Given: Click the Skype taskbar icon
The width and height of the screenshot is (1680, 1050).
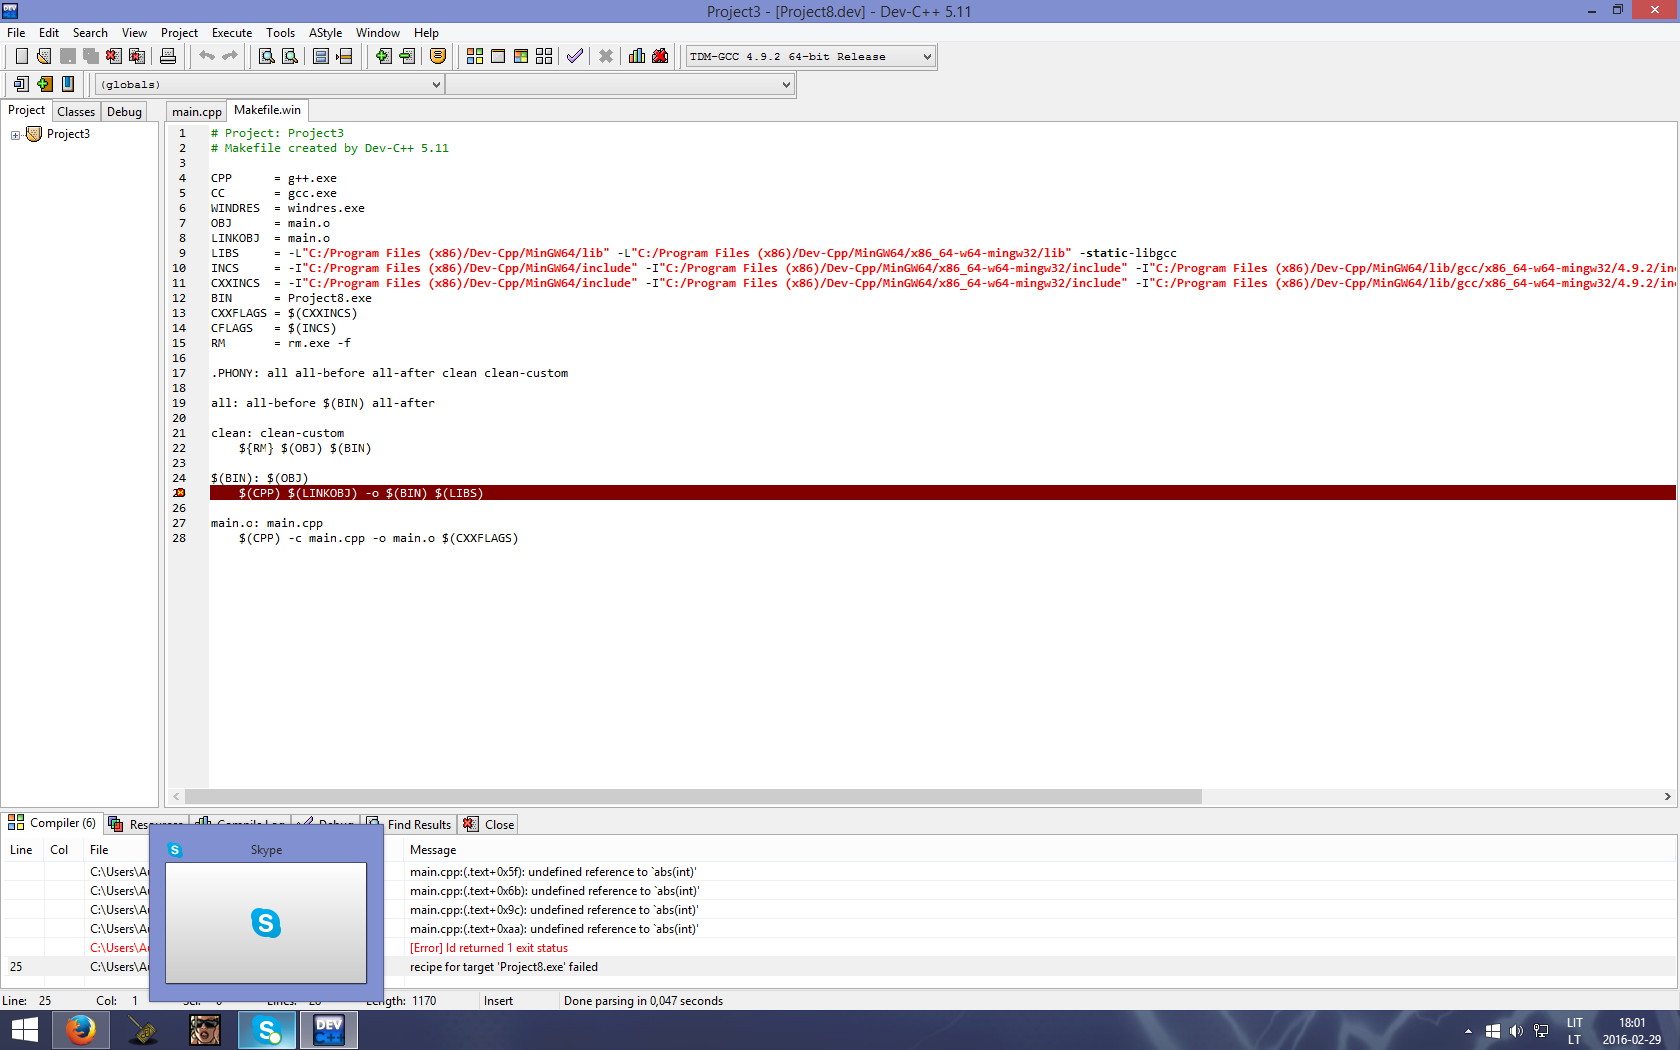Looking at the screenshot, I should [x=267, y=1030].
